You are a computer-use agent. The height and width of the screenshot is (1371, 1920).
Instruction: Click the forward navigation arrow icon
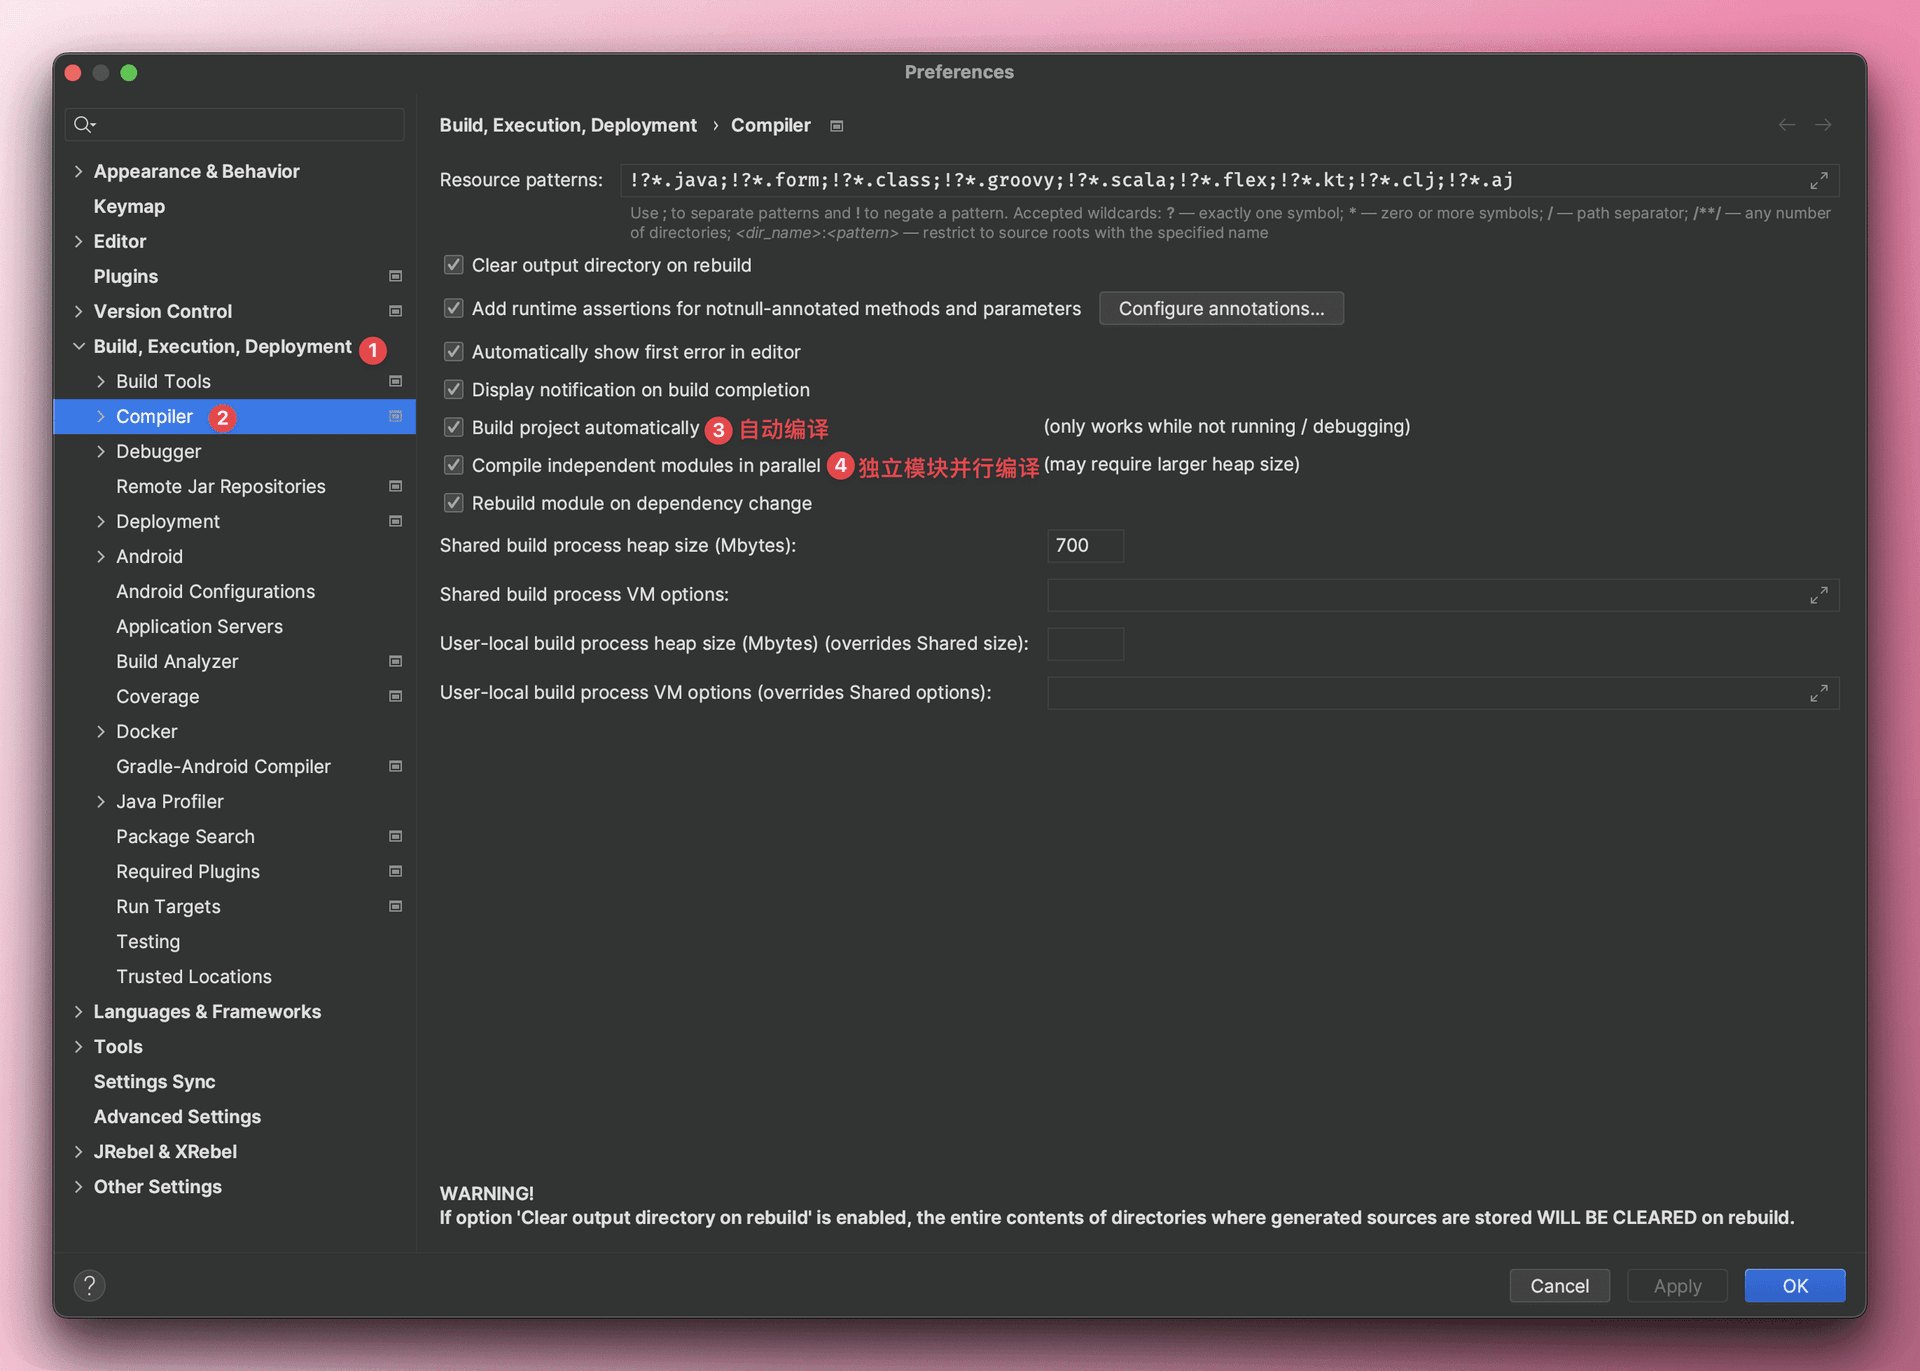pyautogui.click(x=1823, y=125)
